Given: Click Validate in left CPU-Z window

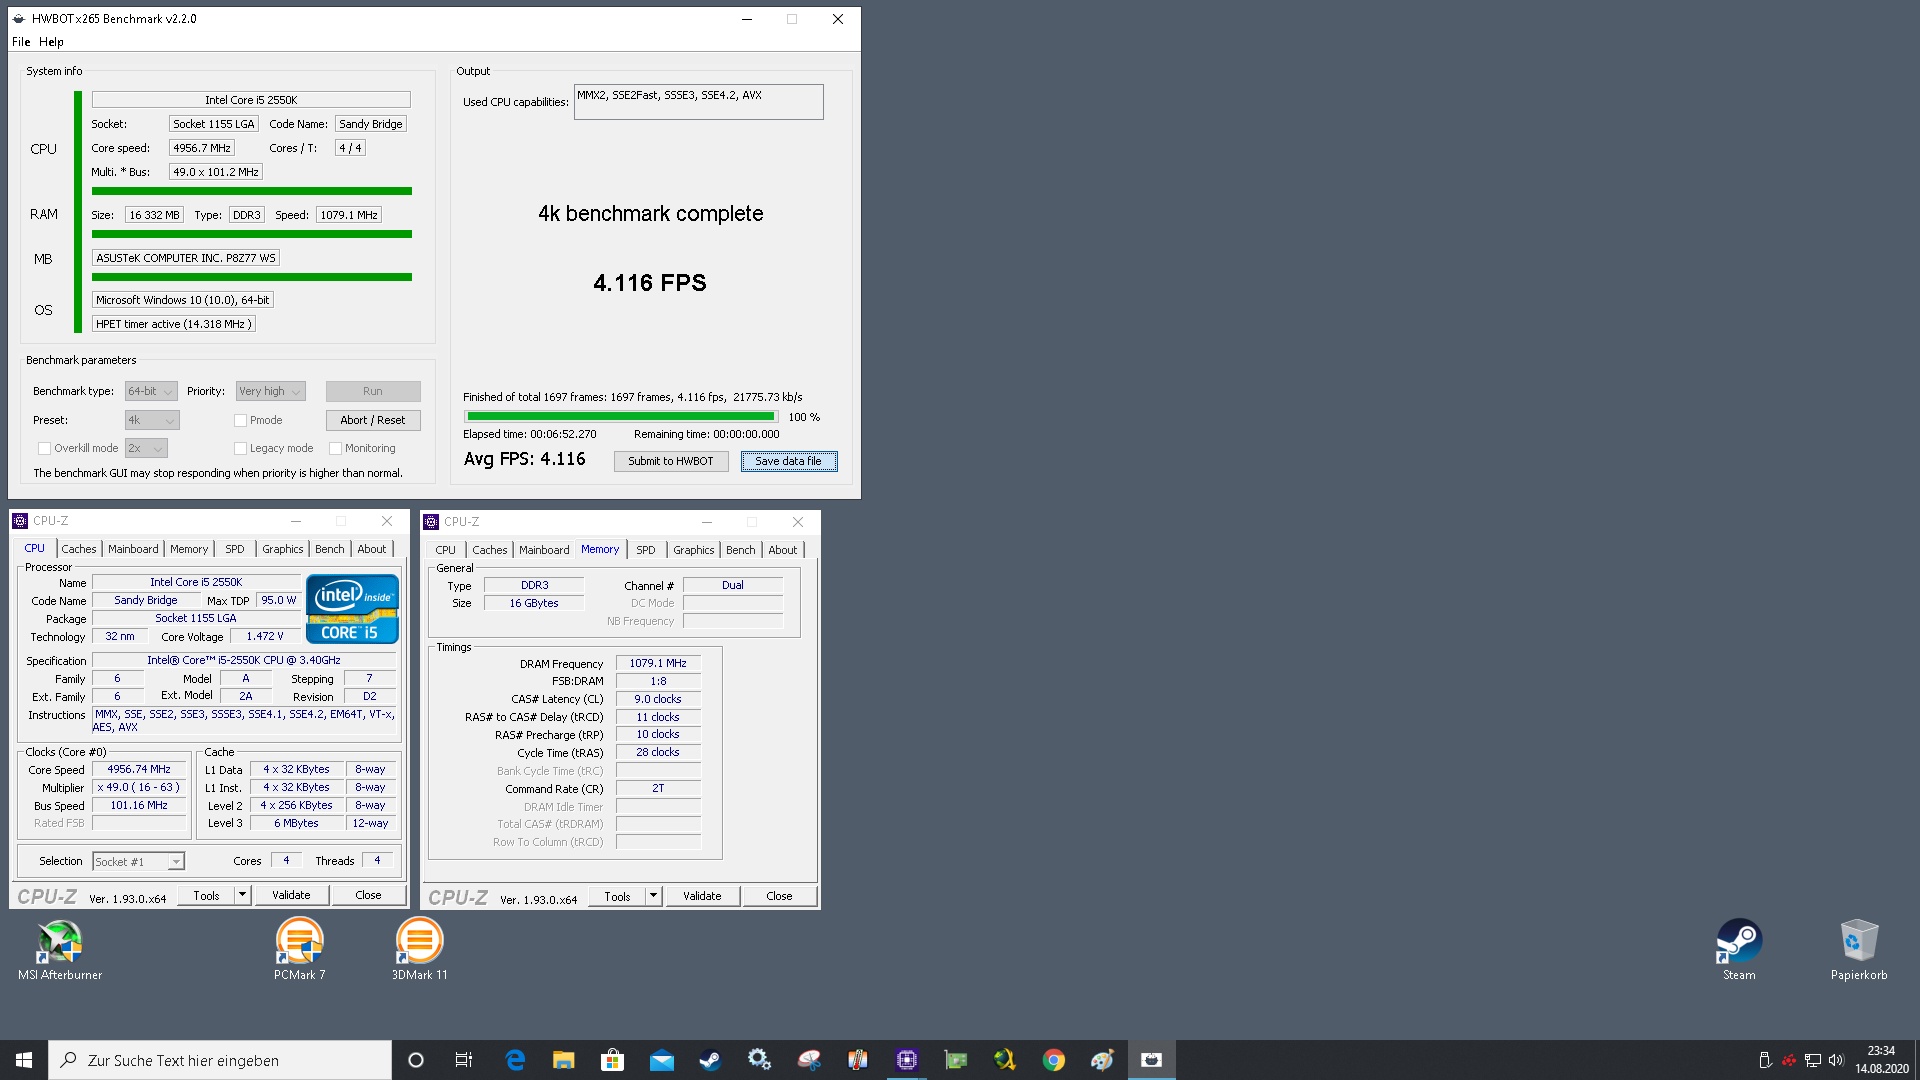Looking at the screenshot, I should 291,896.
